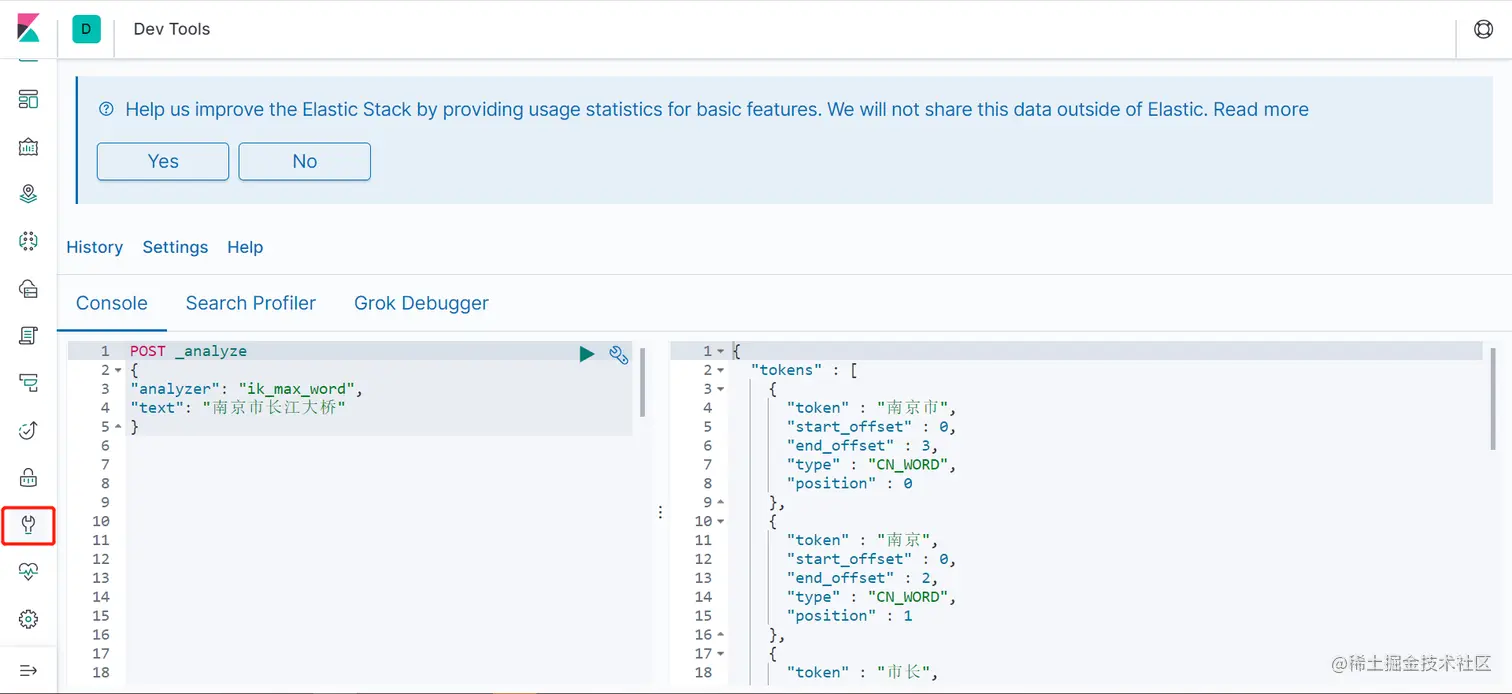Switch to the Grok Debugger tab
1512x694 pixels.
pos(421,303)
